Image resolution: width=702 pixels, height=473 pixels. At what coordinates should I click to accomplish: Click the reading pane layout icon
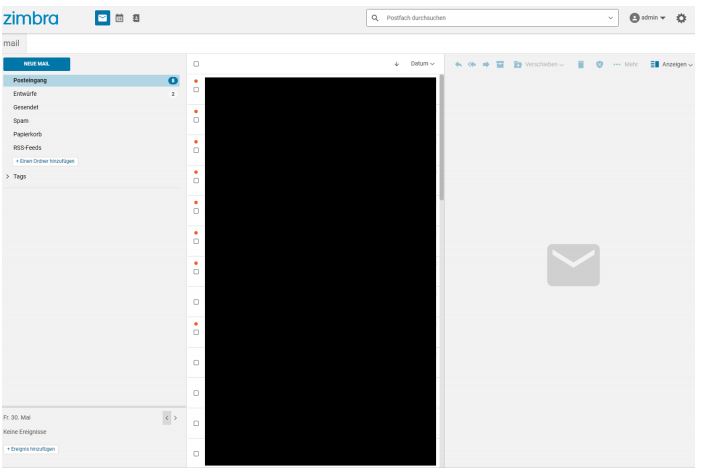coord(655,64)
